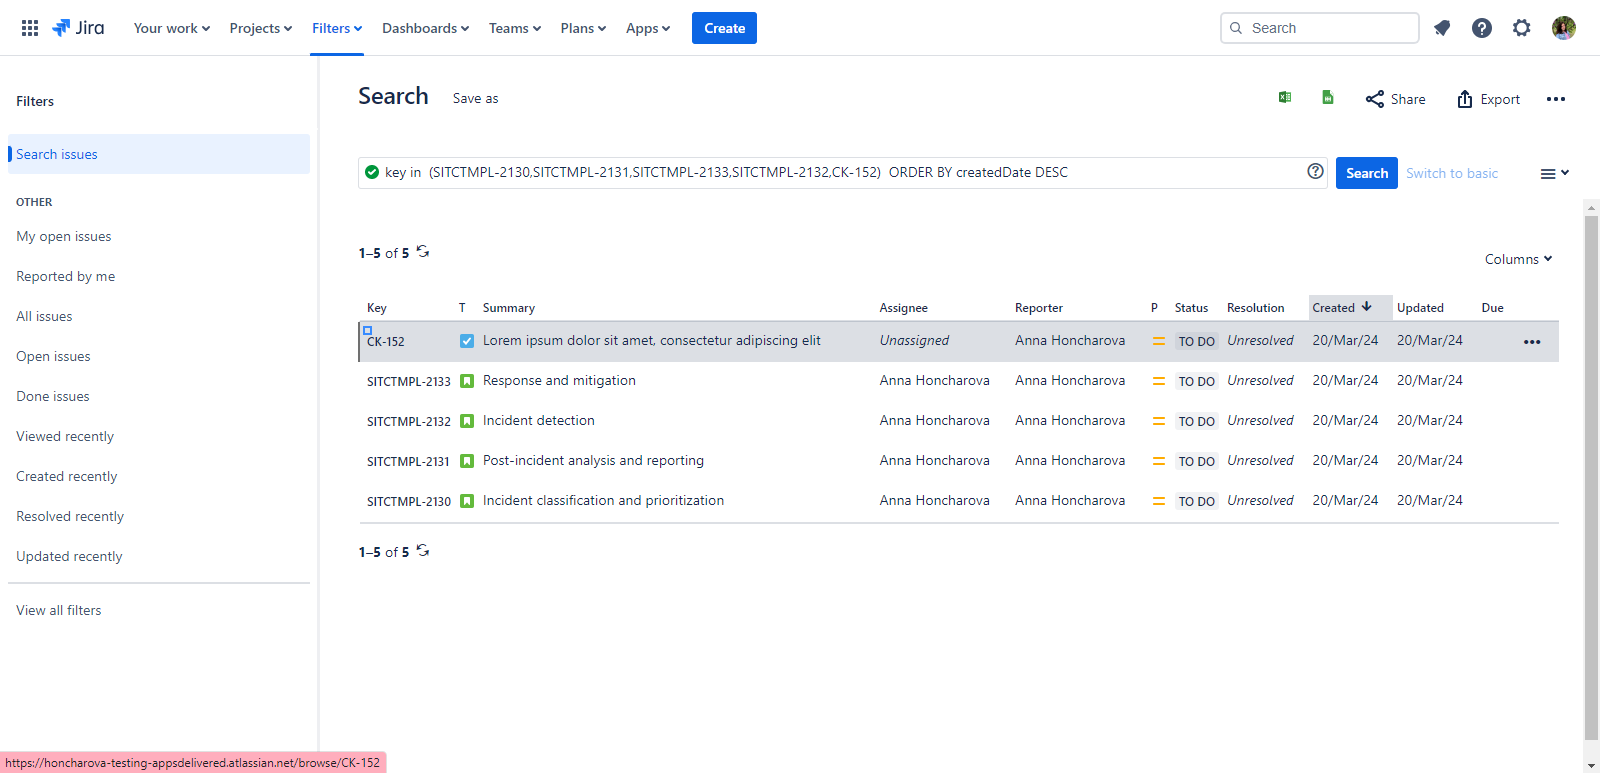Viewport: 1600px width, 773px height.
Task: Click the blue Search button
Action: pyautogui.click(x=1367, y=173)
